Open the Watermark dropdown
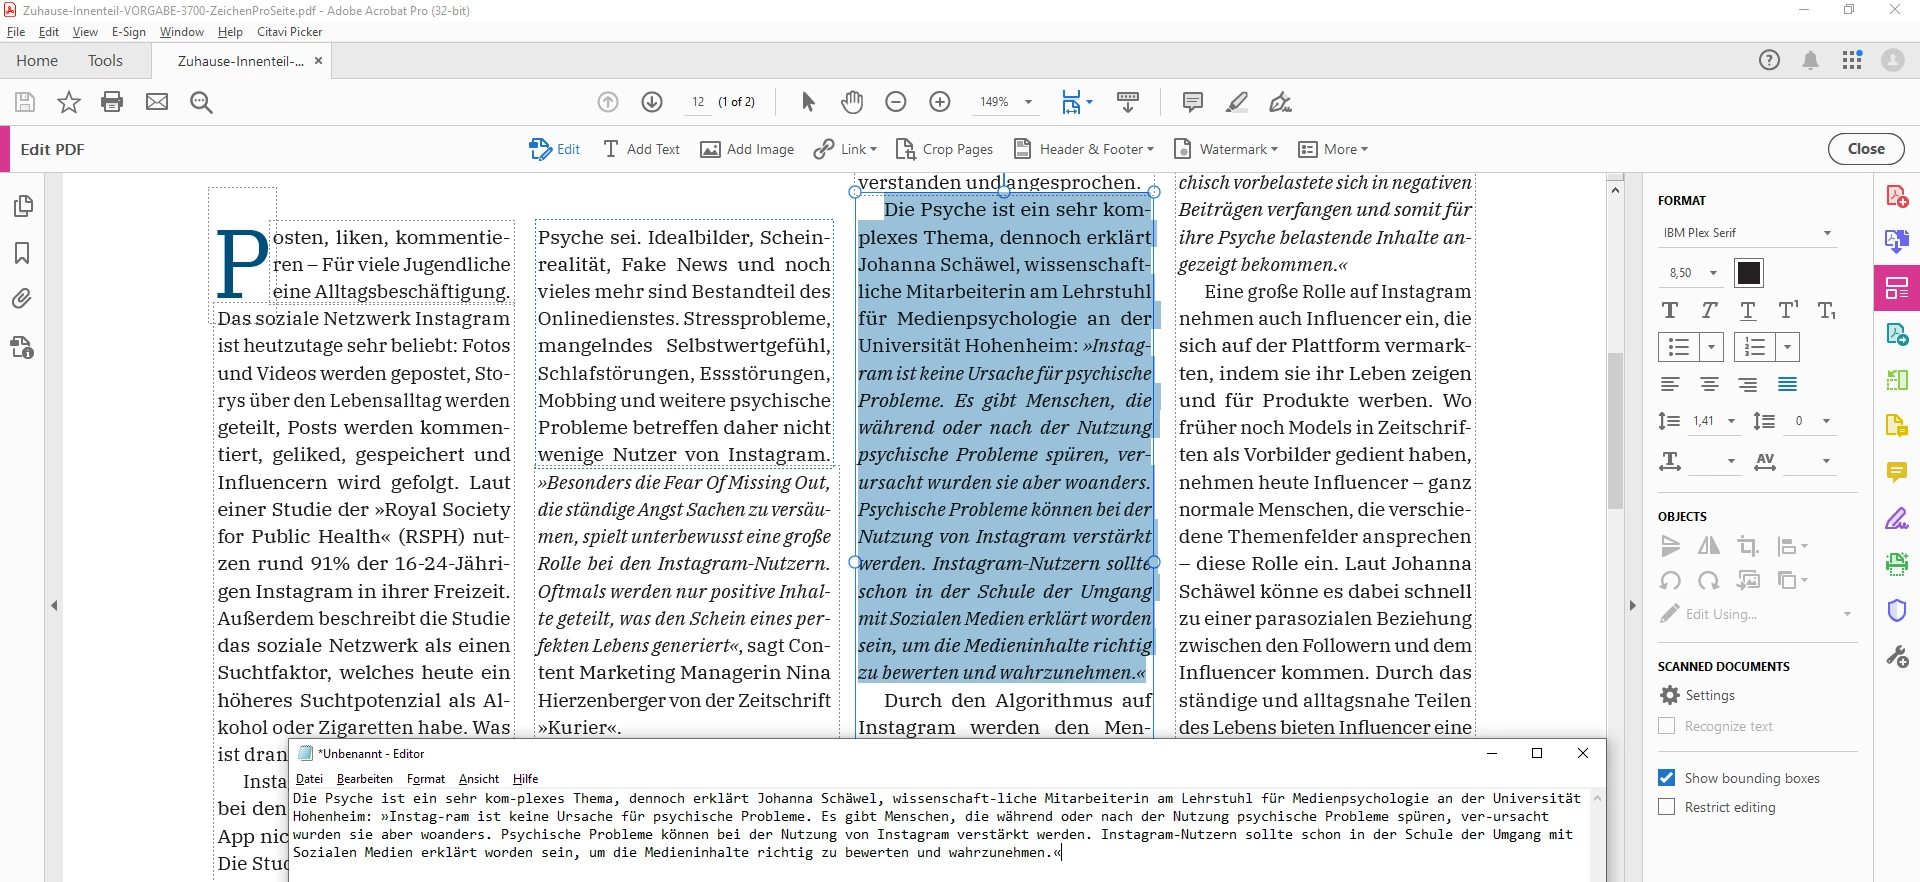The image size is (1920, 882). pos(1226,149)
